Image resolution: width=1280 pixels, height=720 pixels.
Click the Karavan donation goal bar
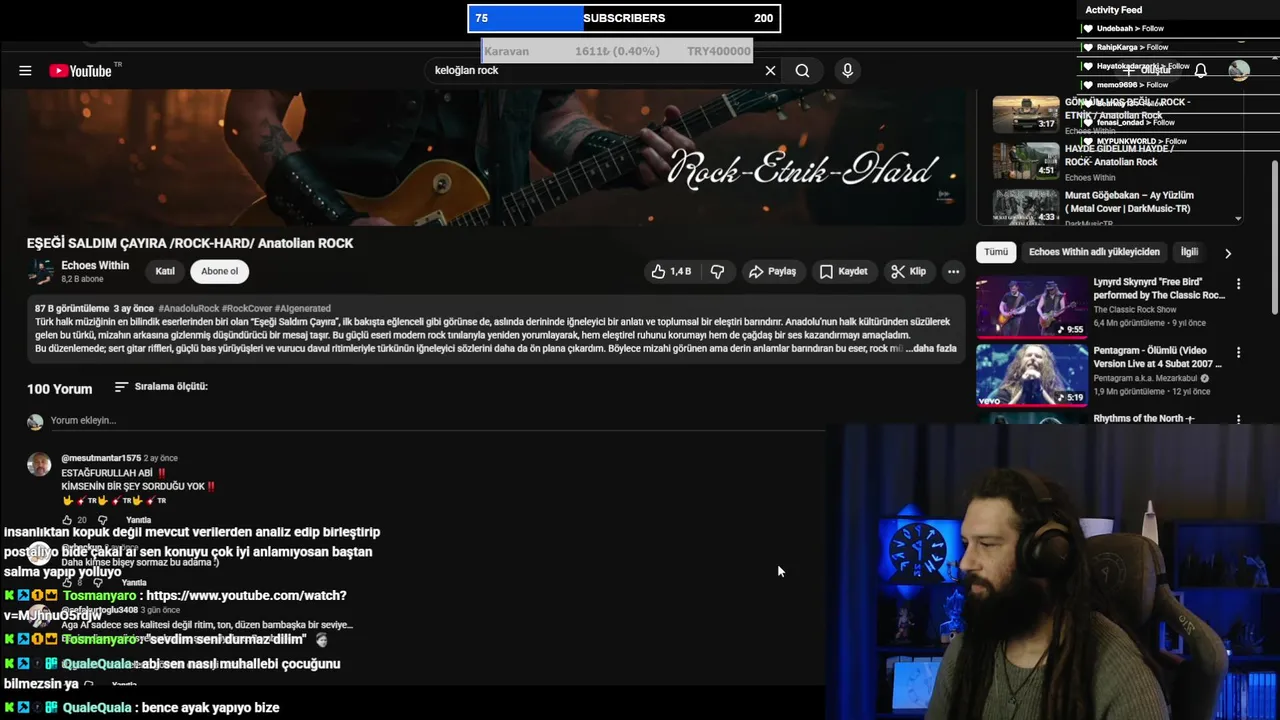click(617, 51)
